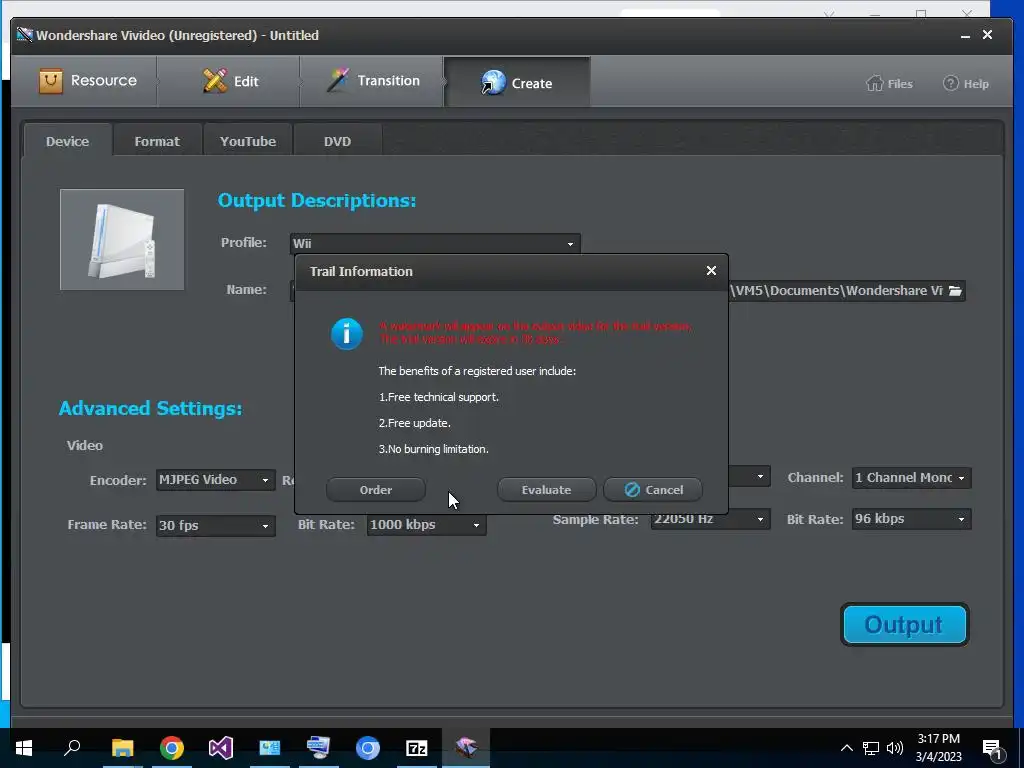Viewport: 1024px width, 768px height.
Task: Open the notification center icon
Action: click(x=993, y=750)
